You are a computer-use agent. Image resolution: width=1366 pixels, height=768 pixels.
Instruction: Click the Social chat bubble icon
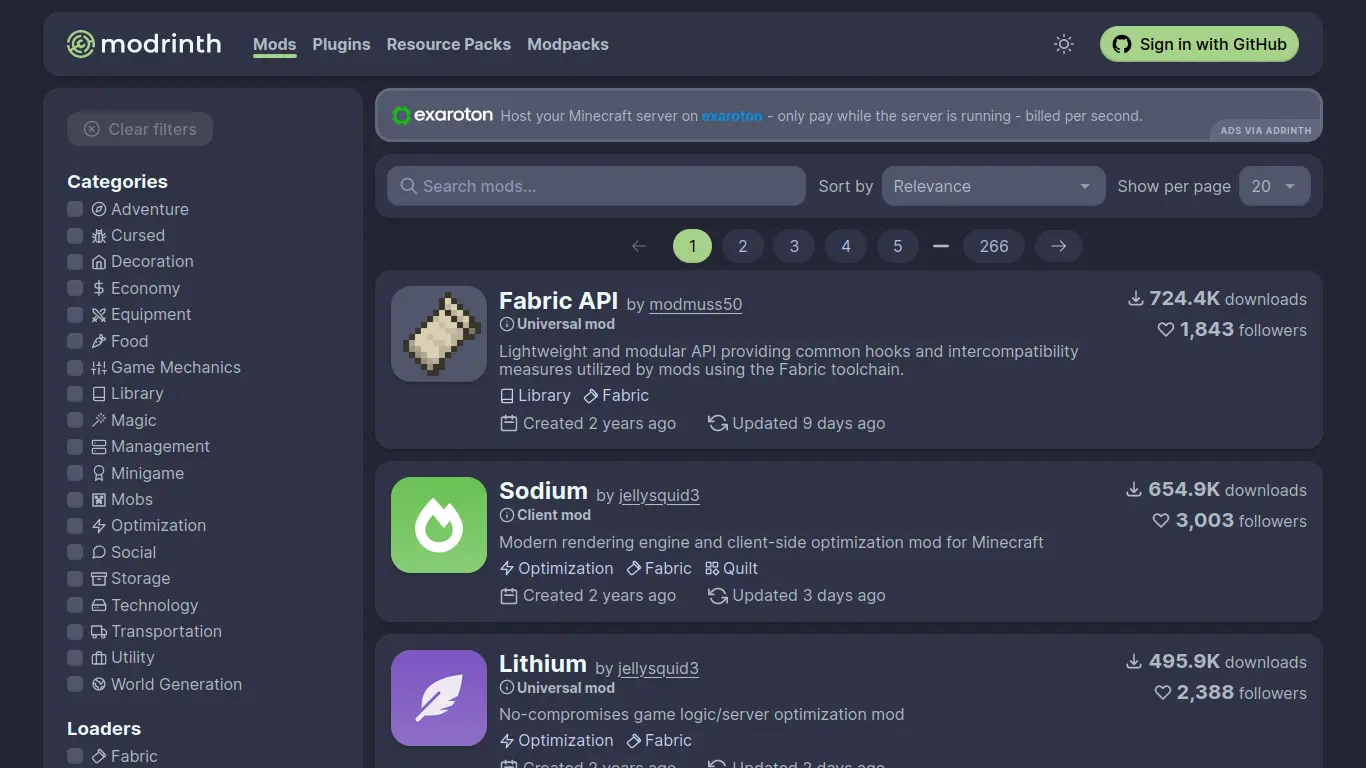(x=99, y=552)
